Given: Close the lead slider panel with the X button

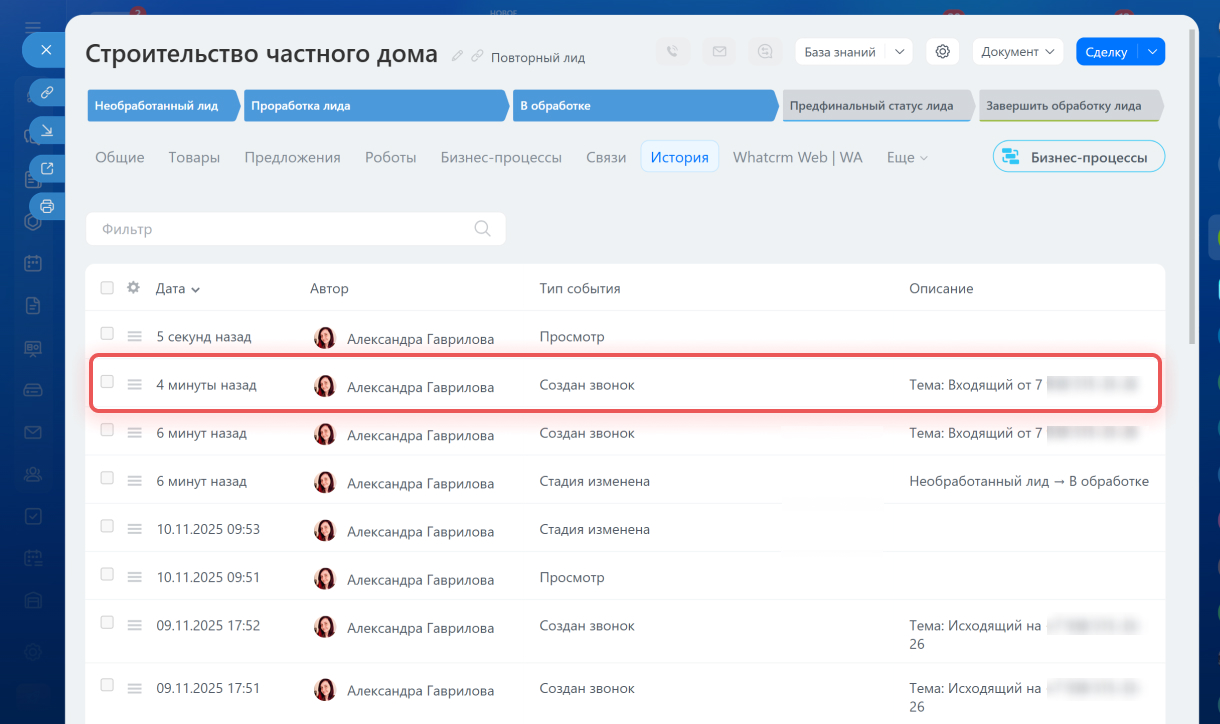Looking at the screenshot, I should click(45, 49).
